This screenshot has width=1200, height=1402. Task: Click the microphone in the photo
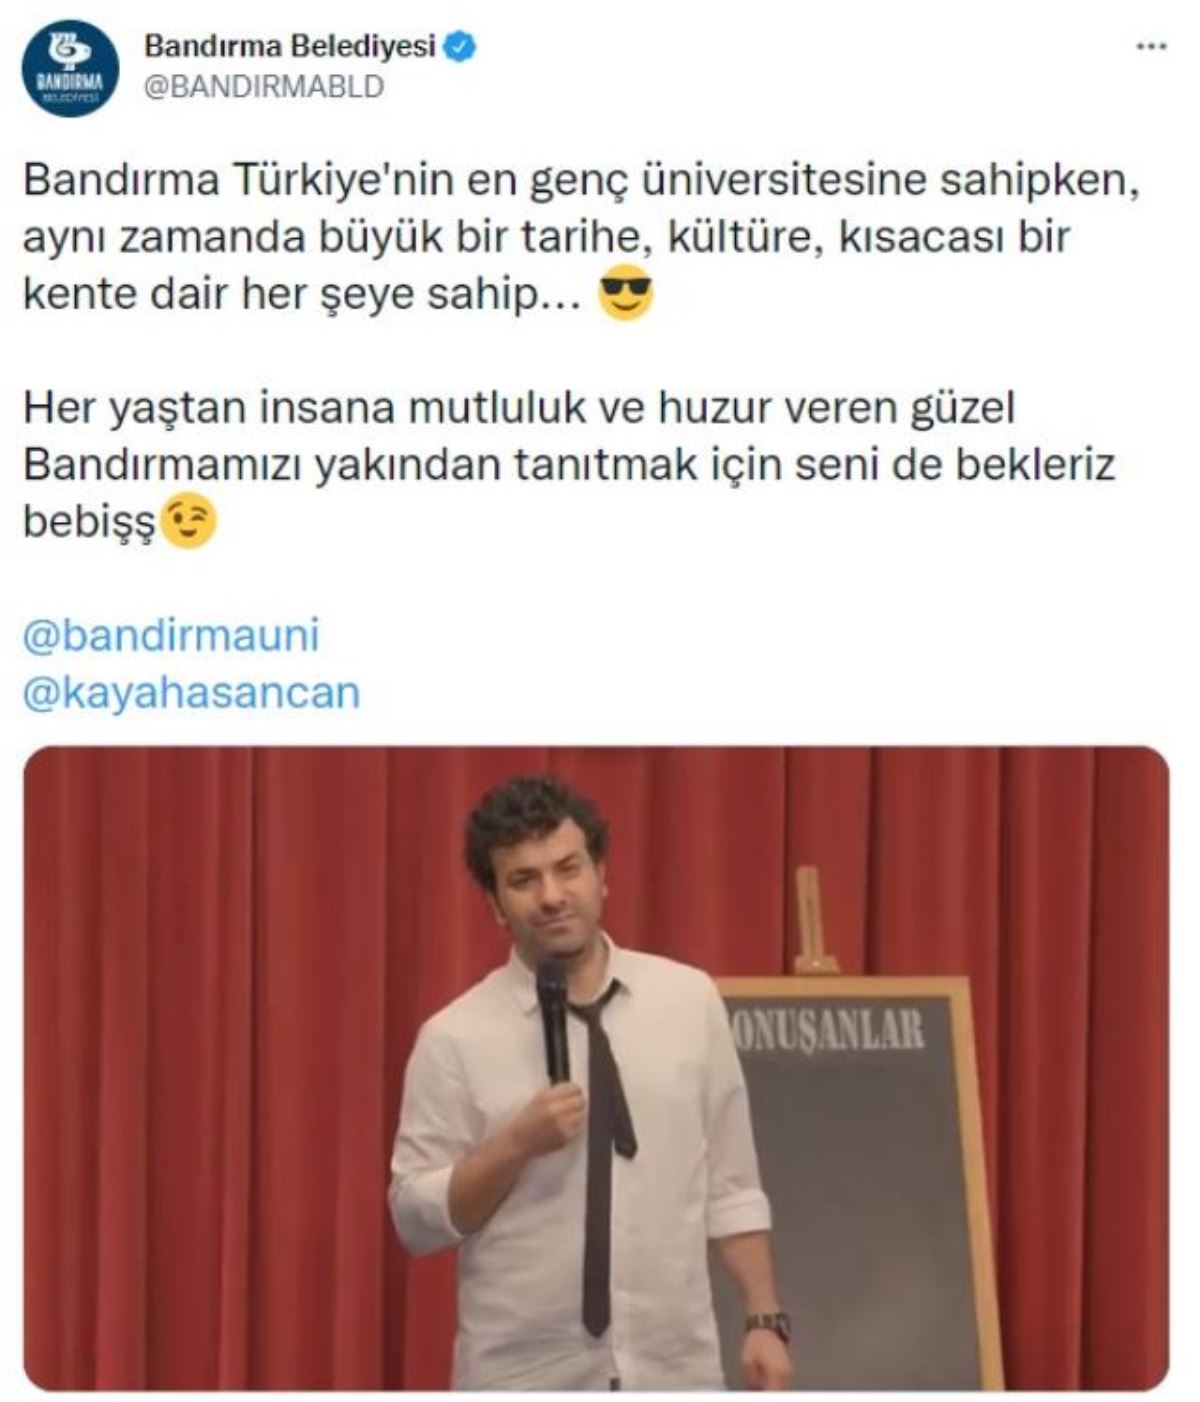553,1020
